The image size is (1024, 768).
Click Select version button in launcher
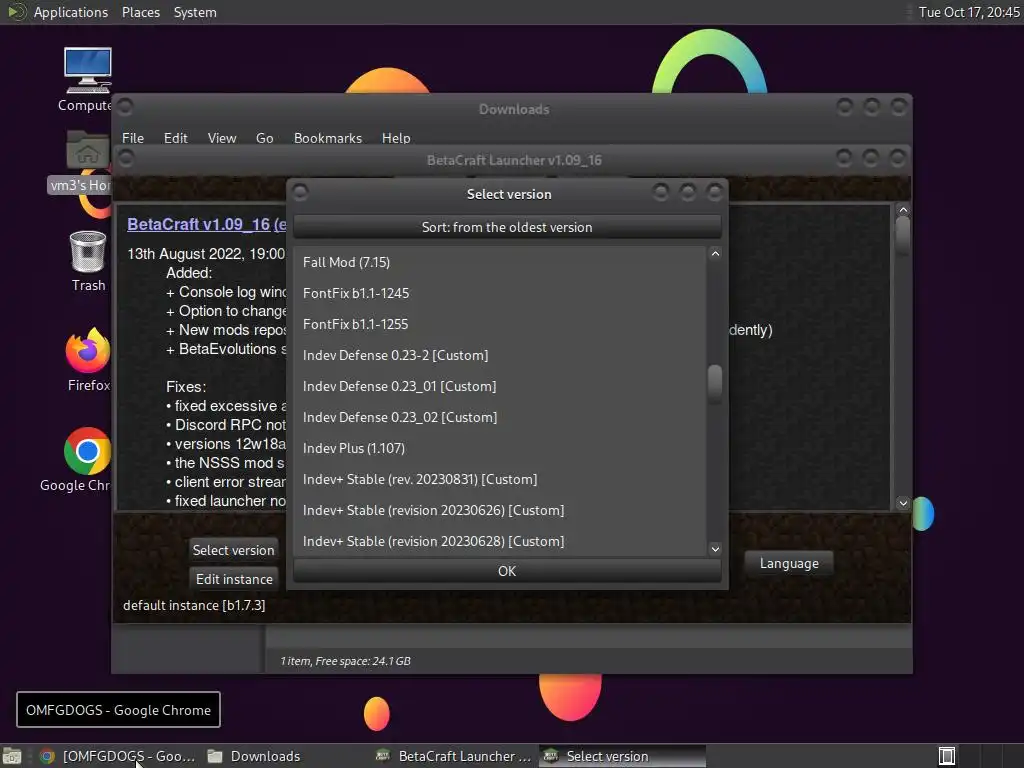pyautogui.click(x=233, y=550)
